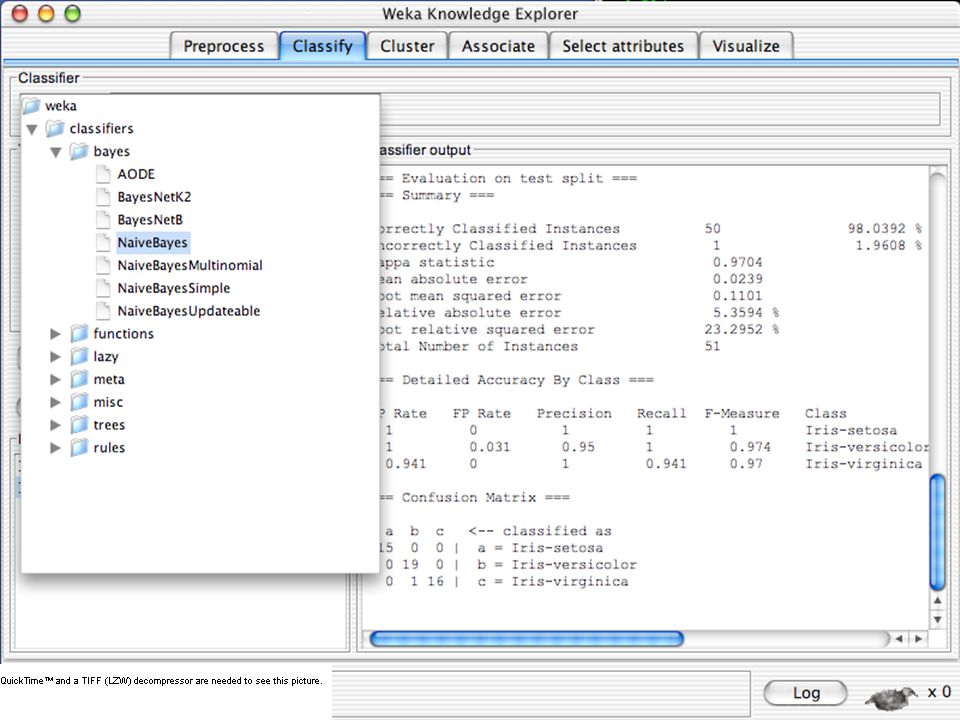Switch to the Visualize tab
The height and width of the screenshot is (720, 960).
(x=746, y=46)
